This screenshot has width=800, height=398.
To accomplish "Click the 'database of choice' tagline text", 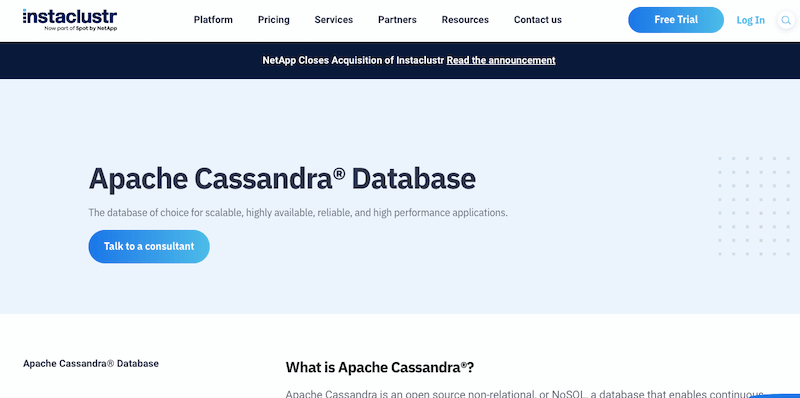I will tap(298, 212).
